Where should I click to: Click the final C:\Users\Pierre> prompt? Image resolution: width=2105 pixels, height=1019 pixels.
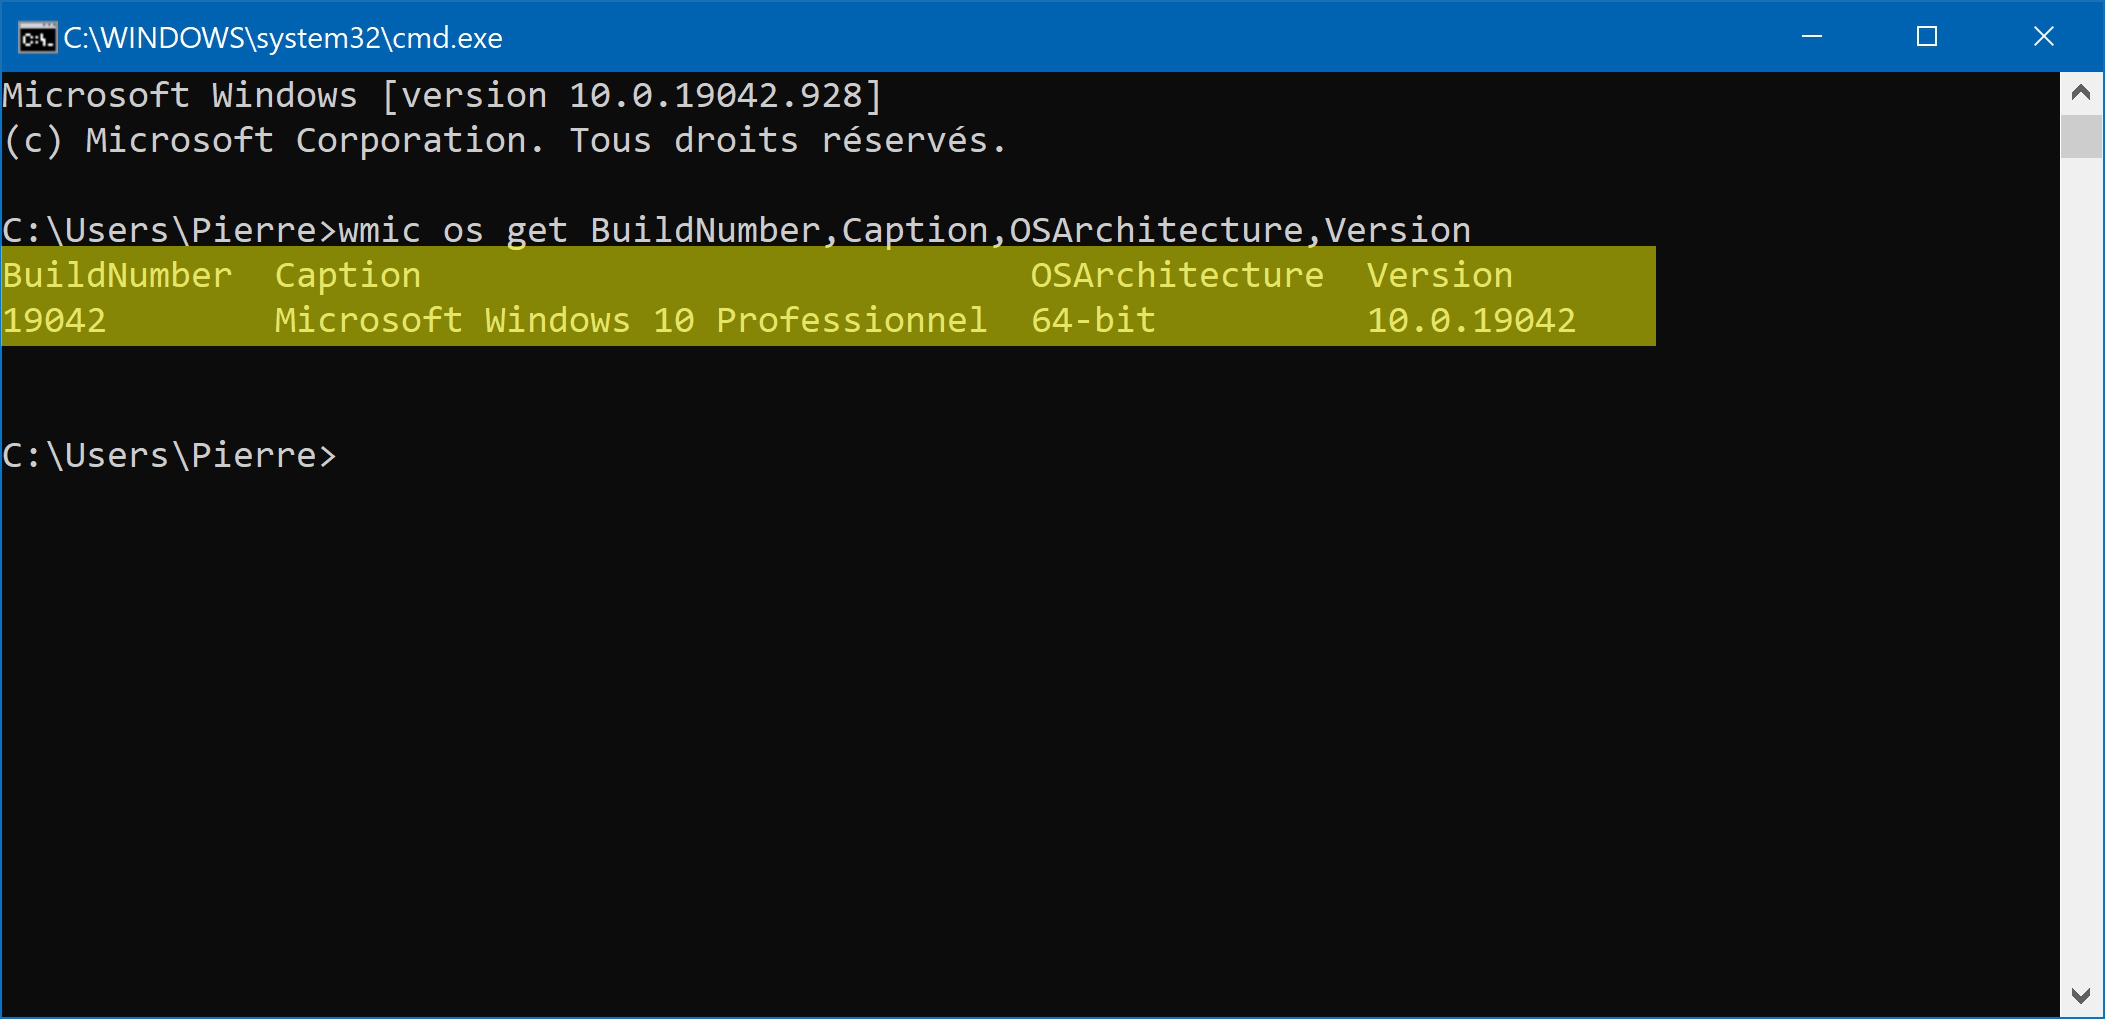(x=170, y=456)
